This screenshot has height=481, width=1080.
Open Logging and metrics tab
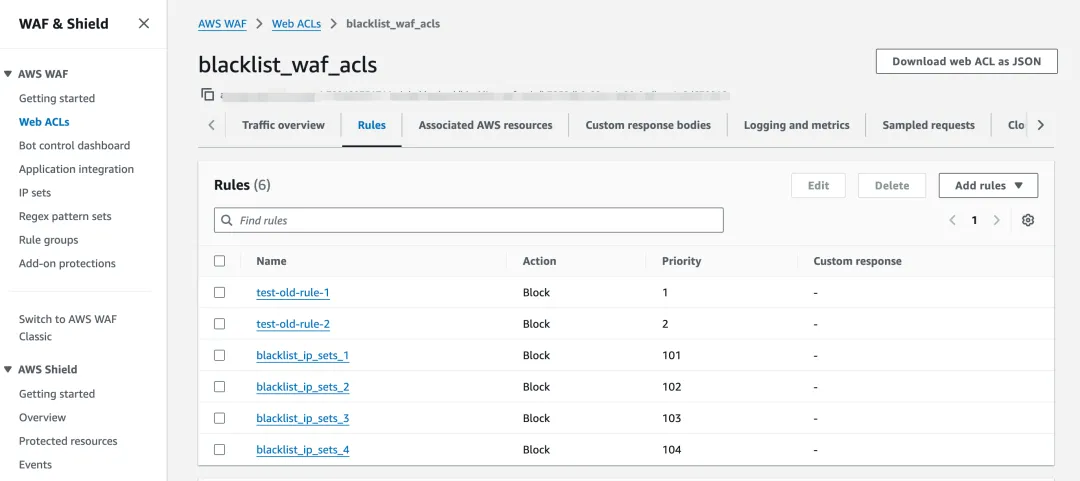click(796, 125)
